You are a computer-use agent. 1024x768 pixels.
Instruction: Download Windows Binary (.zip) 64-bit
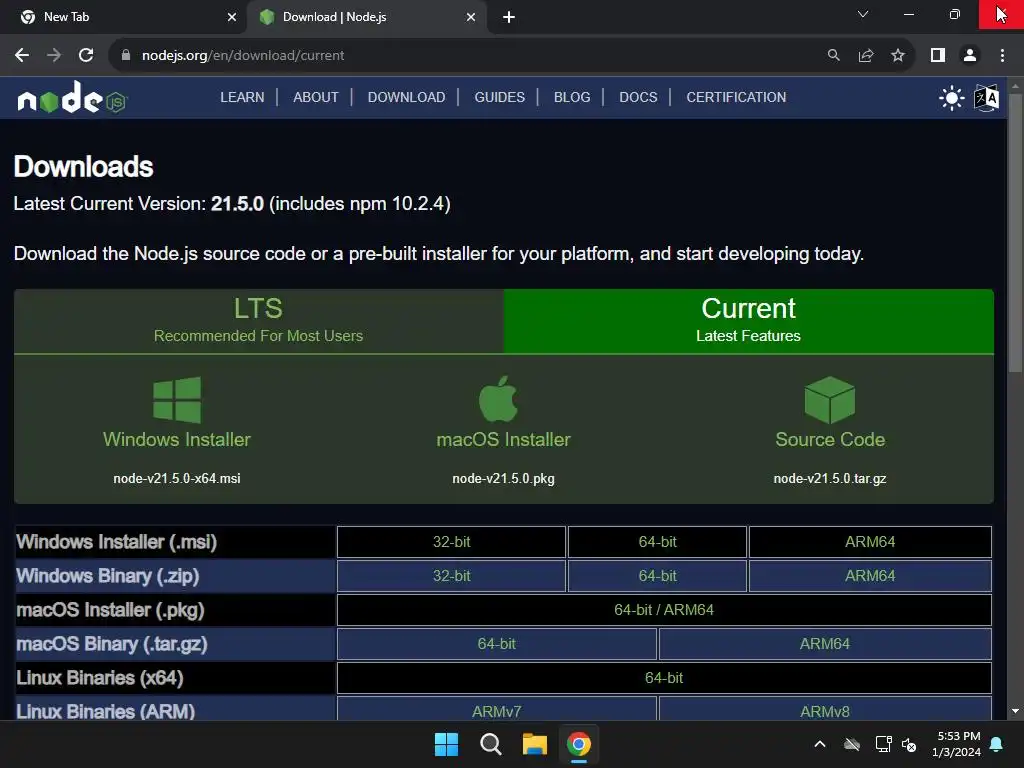657,576
